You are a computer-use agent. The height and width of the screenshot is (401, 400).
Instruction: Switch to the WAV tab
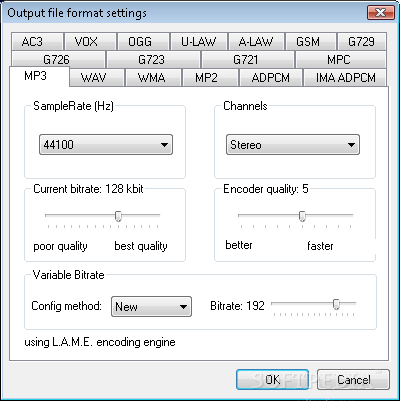pos(97,78)
